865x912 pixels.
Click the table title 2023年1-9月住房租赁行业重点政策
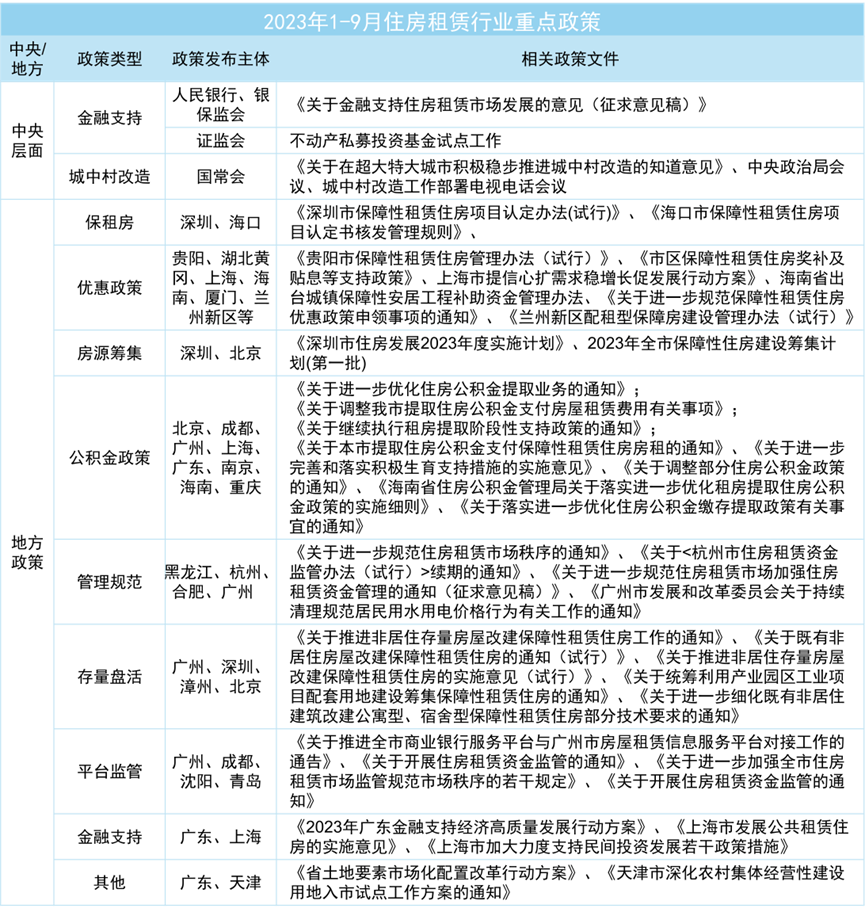tap(432, 22)
